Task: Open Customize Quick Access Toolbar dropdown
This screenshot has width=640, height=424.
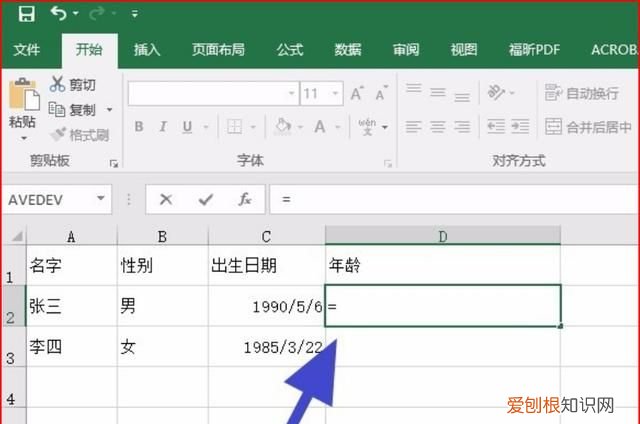Action: pos(134,14)
